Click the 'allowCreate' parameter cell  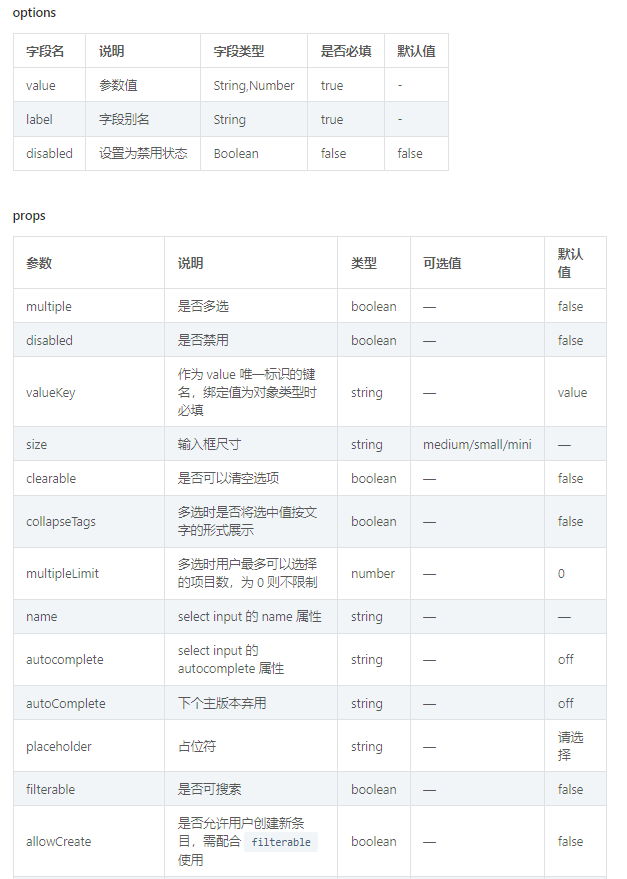pyautogui.click(x=89, y=841)
